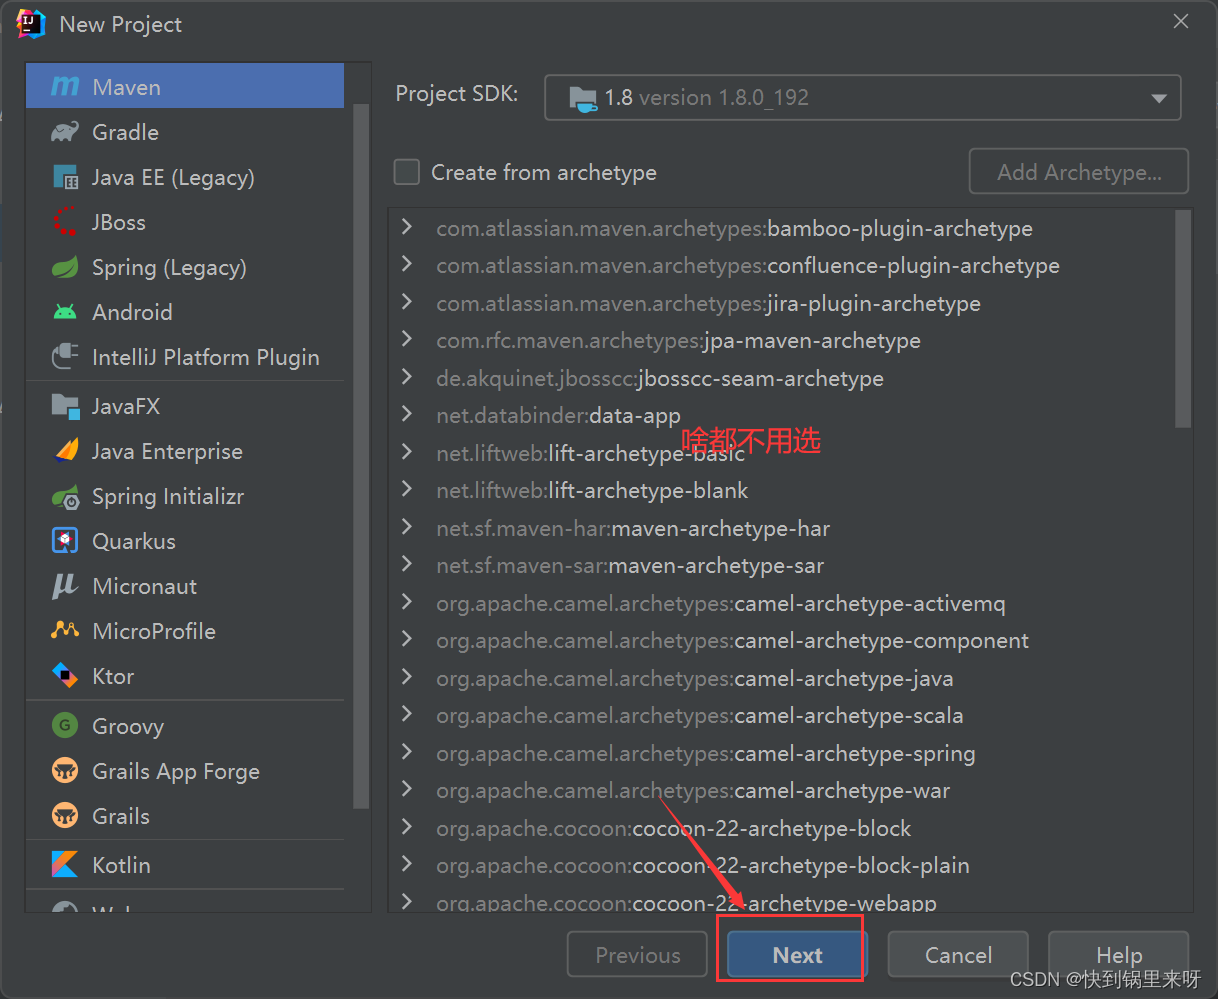Click the Kotlin icon
The height and width of the screenshot is (999, 1218).
65,865
